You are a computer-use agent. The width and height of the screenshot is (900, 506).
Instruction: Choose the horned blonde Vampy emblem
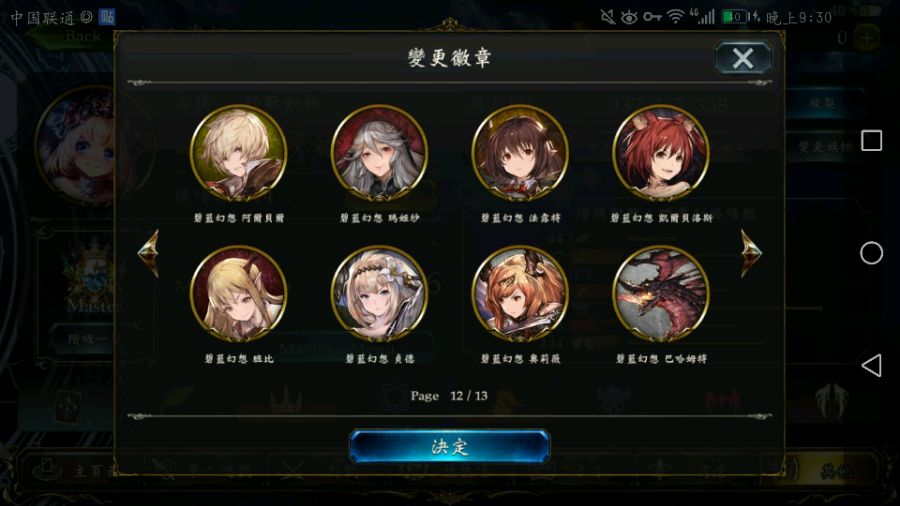click(x=238, y=294)
